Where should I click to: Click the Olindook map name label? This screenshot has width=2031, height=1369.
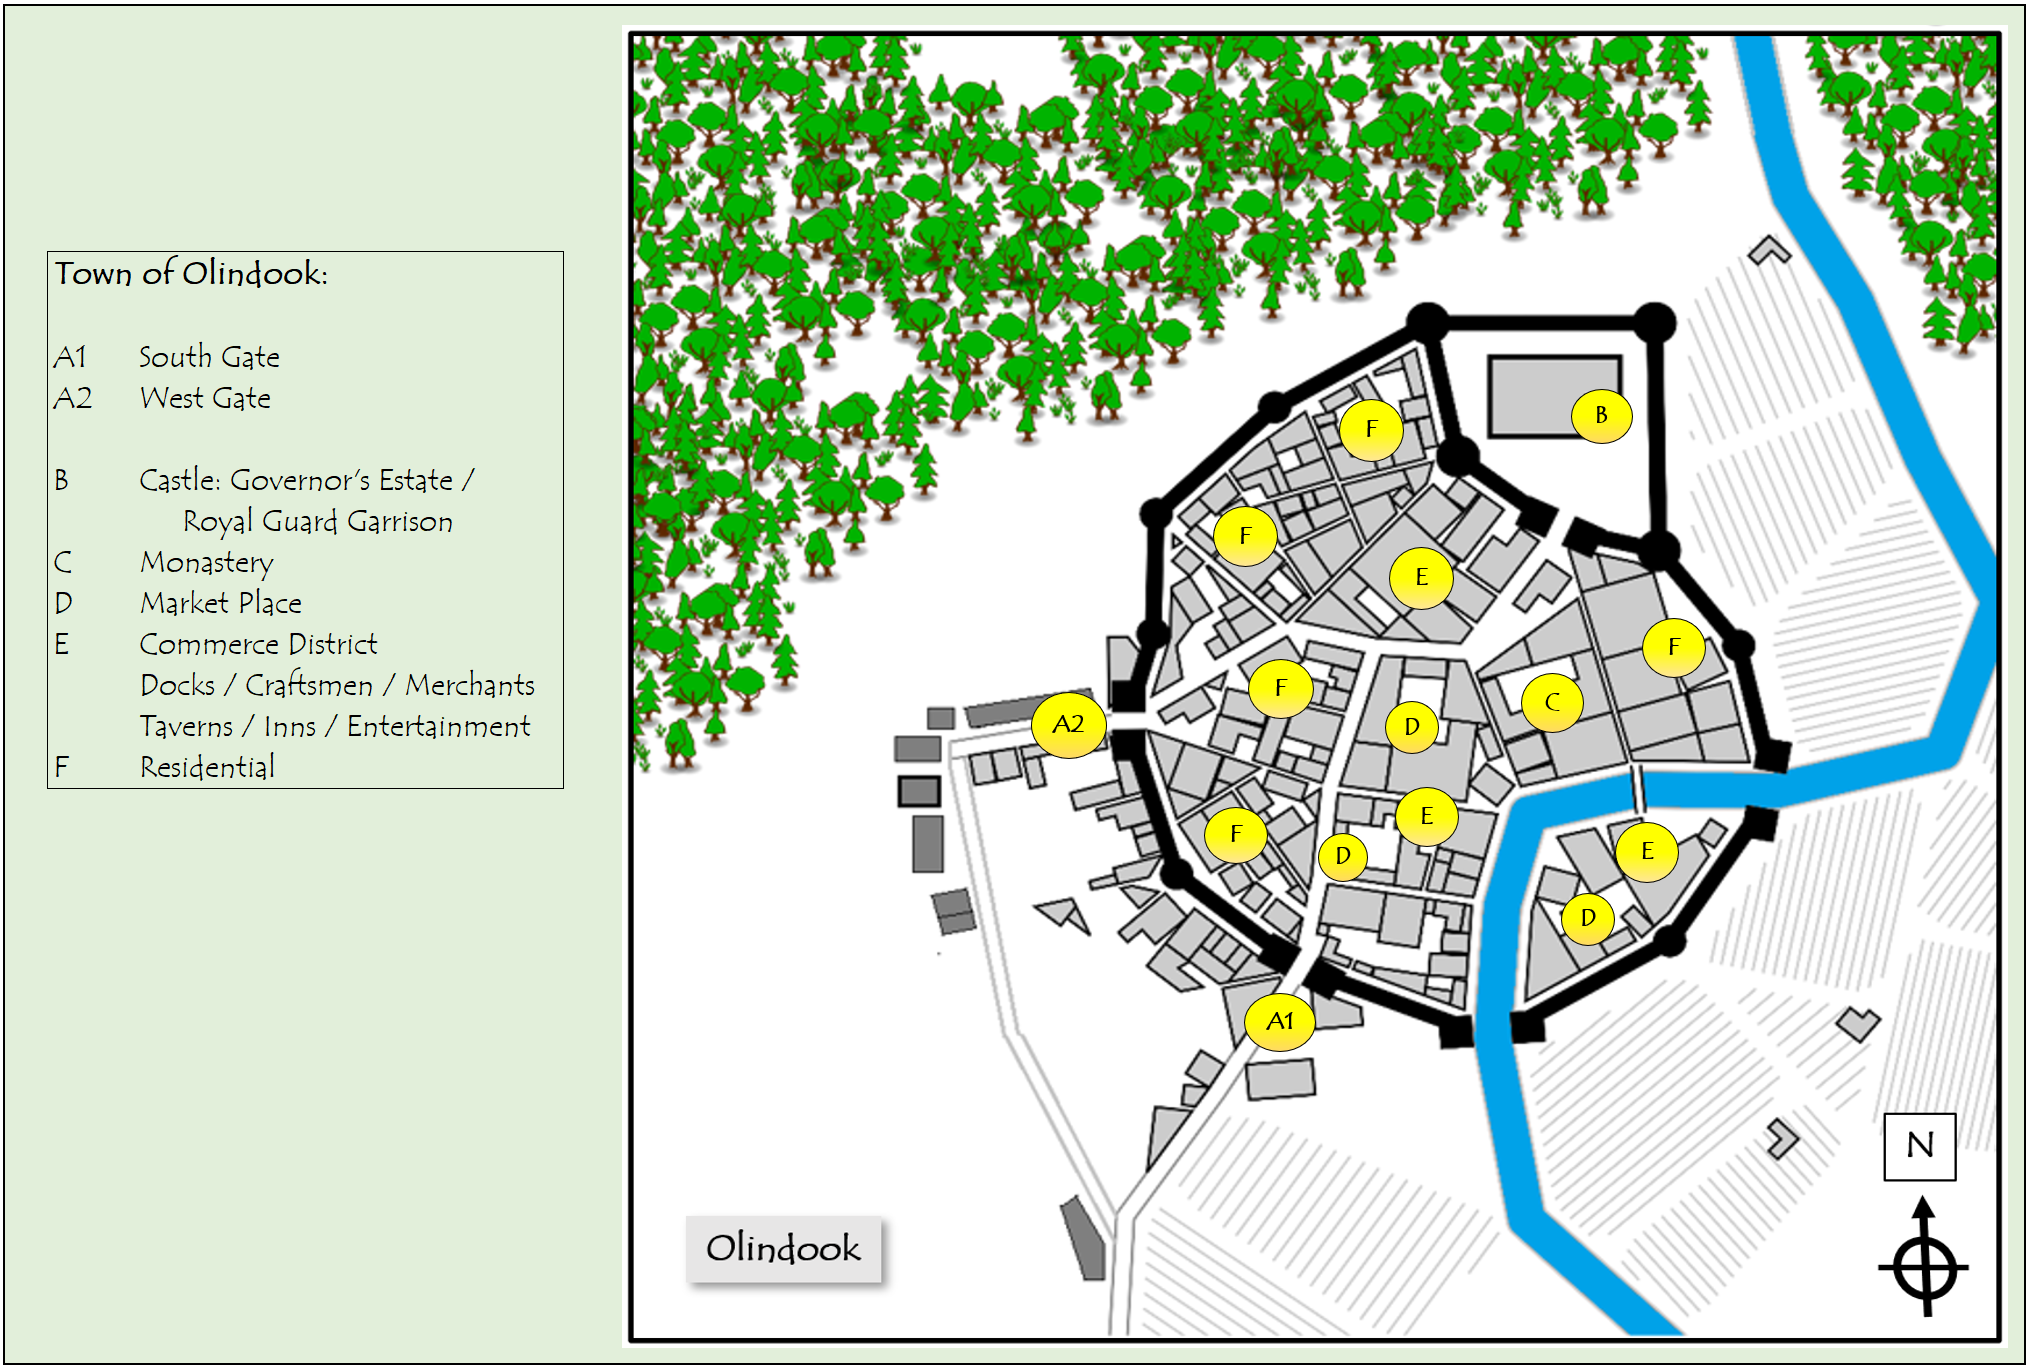click(783, 1248)
